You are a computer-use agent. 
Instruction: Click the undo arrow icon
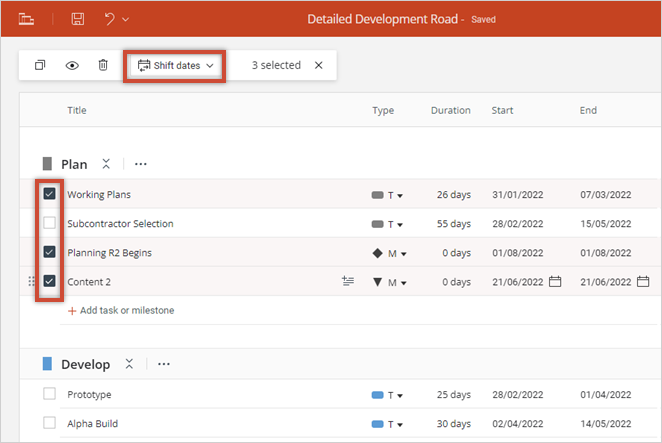109,19
